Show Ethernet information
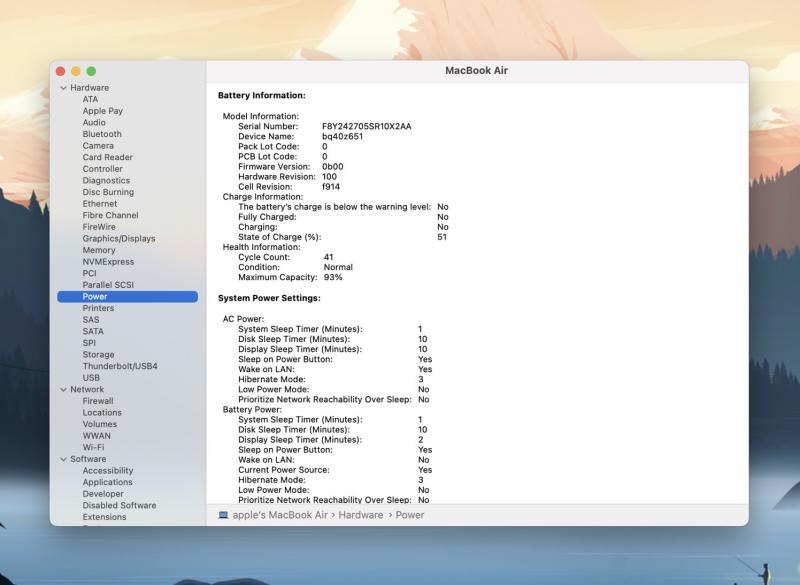The width and height of the screenshot is (800, 585). tap(99, 204)
